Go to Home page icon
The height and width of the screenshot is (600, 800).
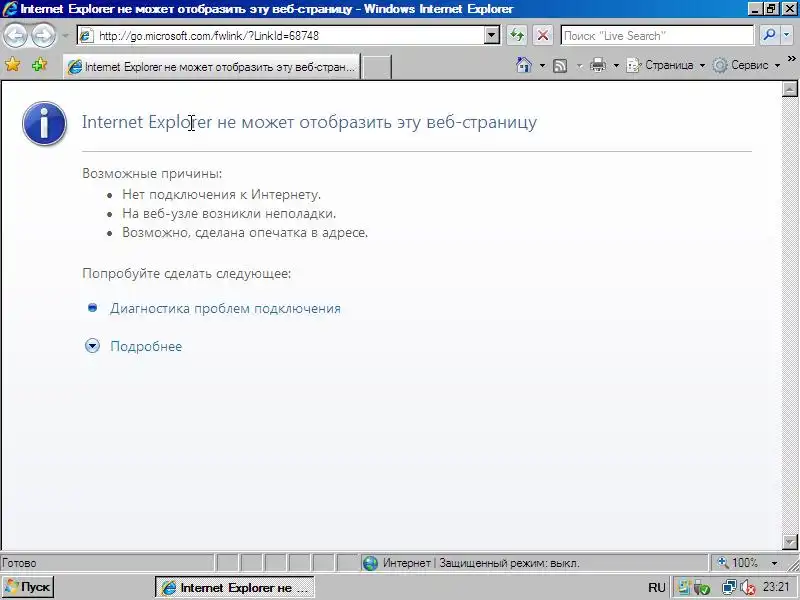click(x=524, y=65)
